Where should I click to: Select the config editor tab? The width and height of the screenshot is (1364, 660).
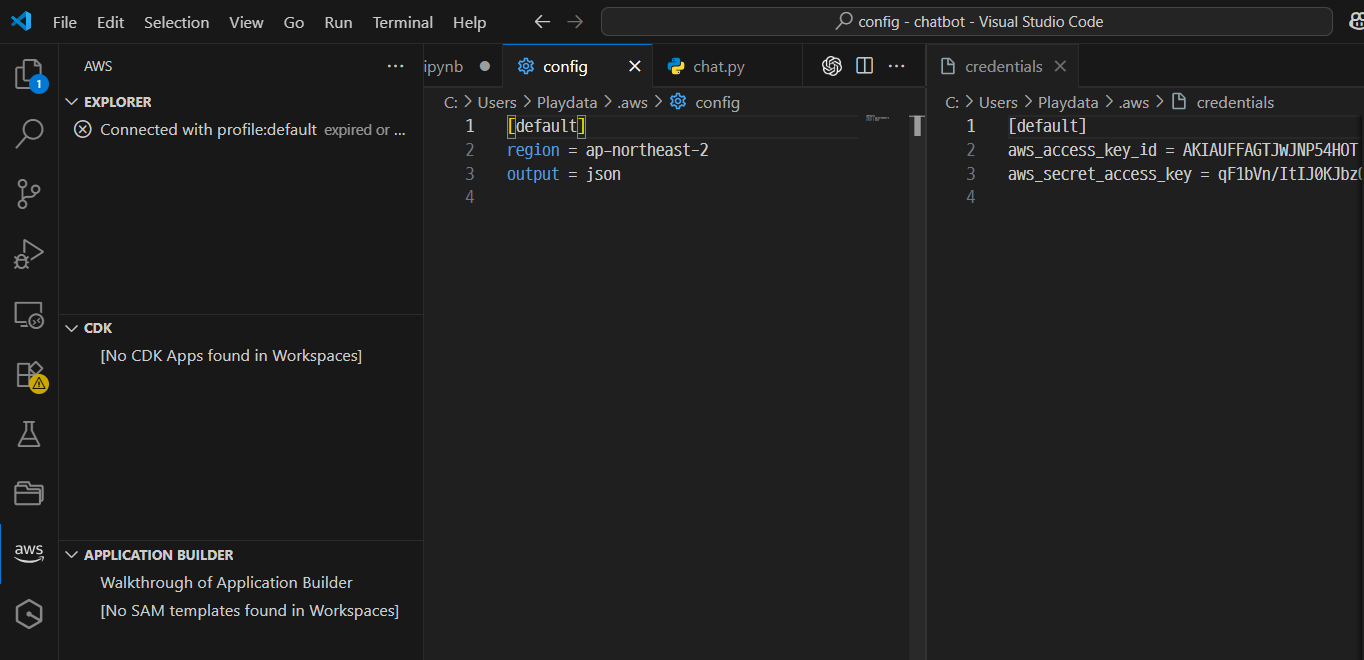tap(577, 66)
